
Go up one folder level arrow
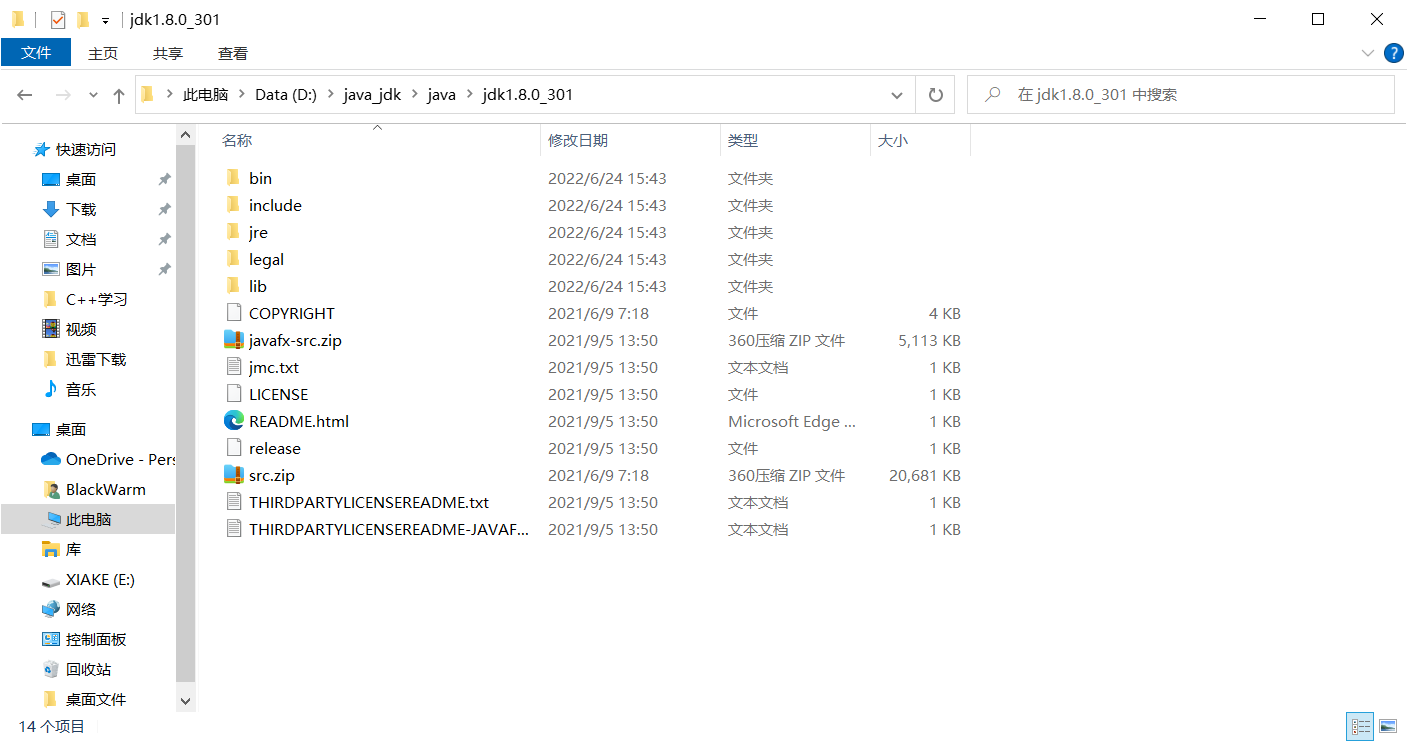tap(119, 95)
